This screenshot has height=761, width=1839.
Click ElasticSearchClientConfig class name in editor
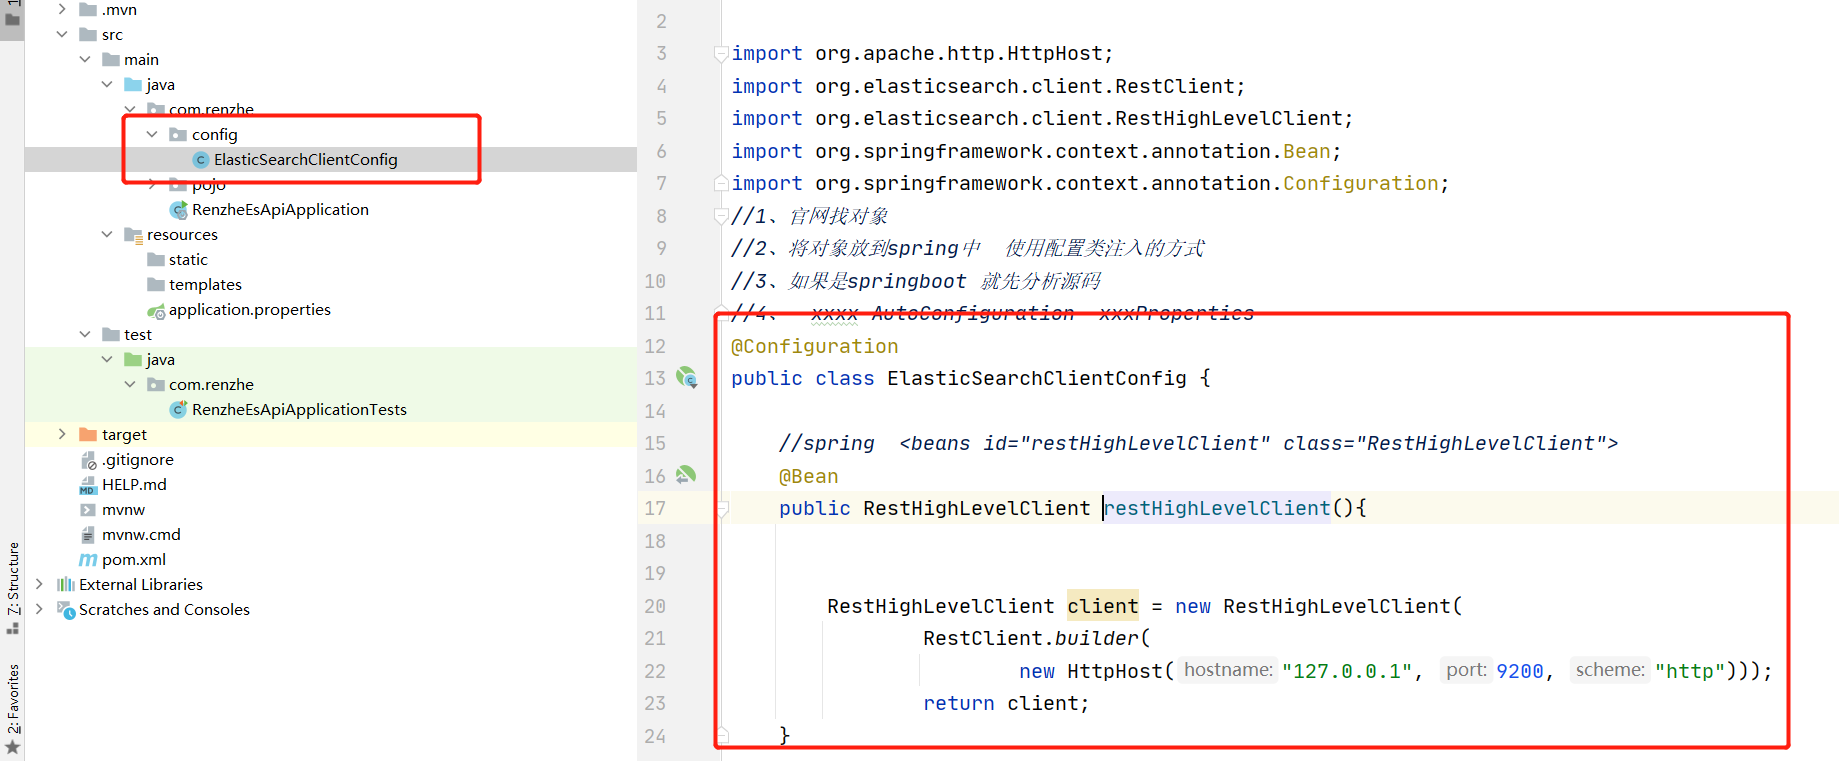point(1037,378)
